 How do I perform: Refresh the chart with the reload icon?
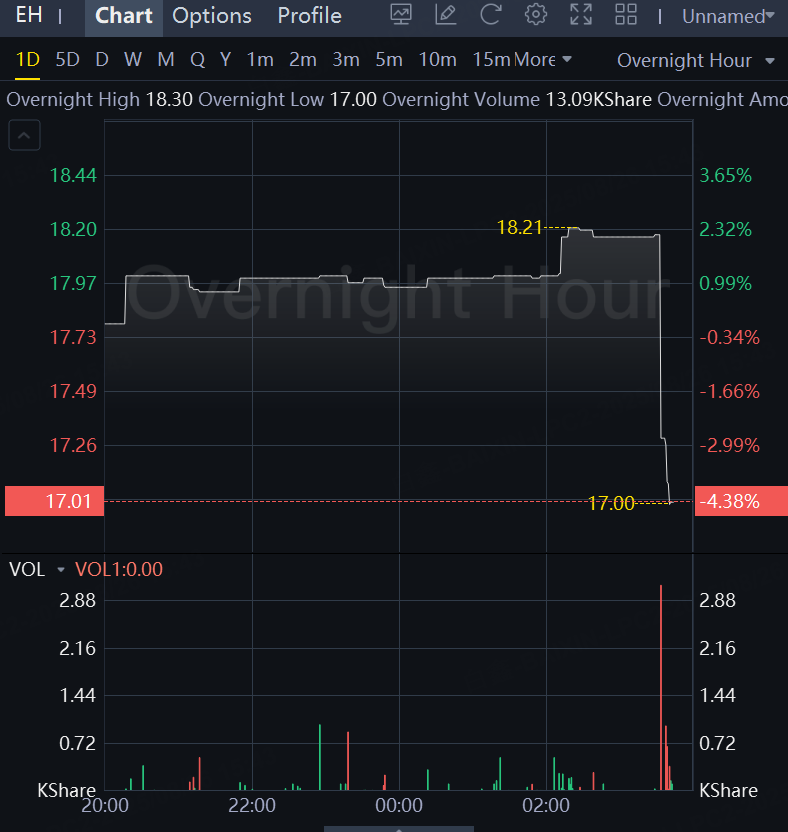[490, 15]
